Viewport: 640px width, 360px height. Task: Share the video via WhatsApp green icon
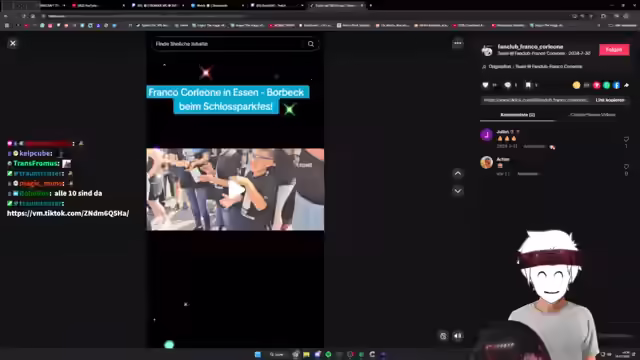coord(607,85)
